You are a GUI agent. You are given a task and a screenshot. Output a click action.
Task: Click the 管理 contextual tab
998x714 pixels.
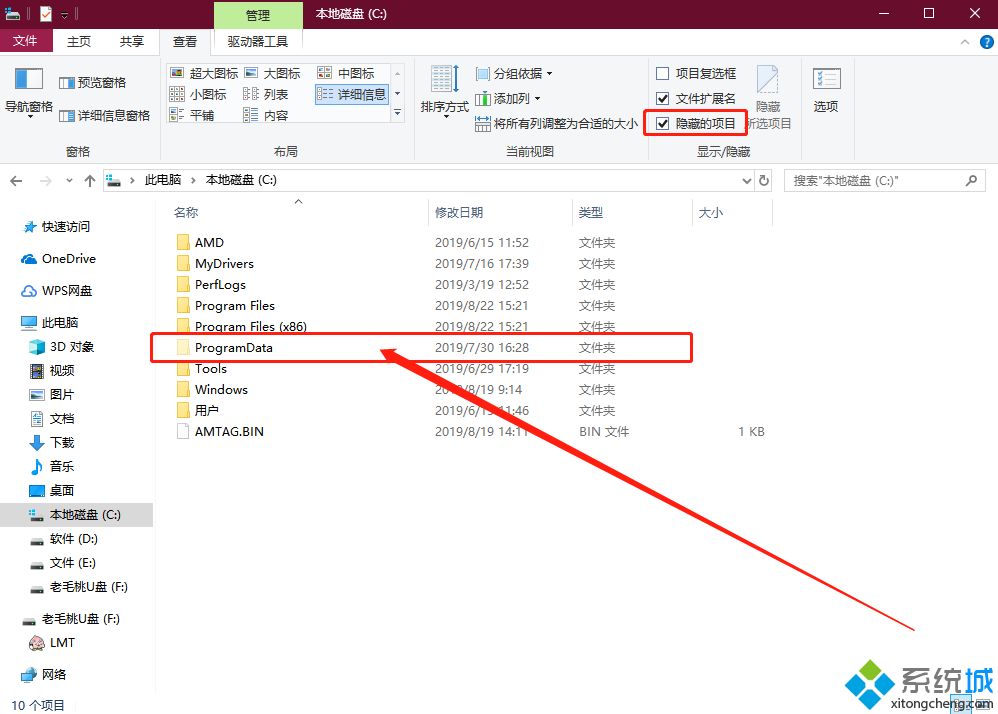pos(258,15)
